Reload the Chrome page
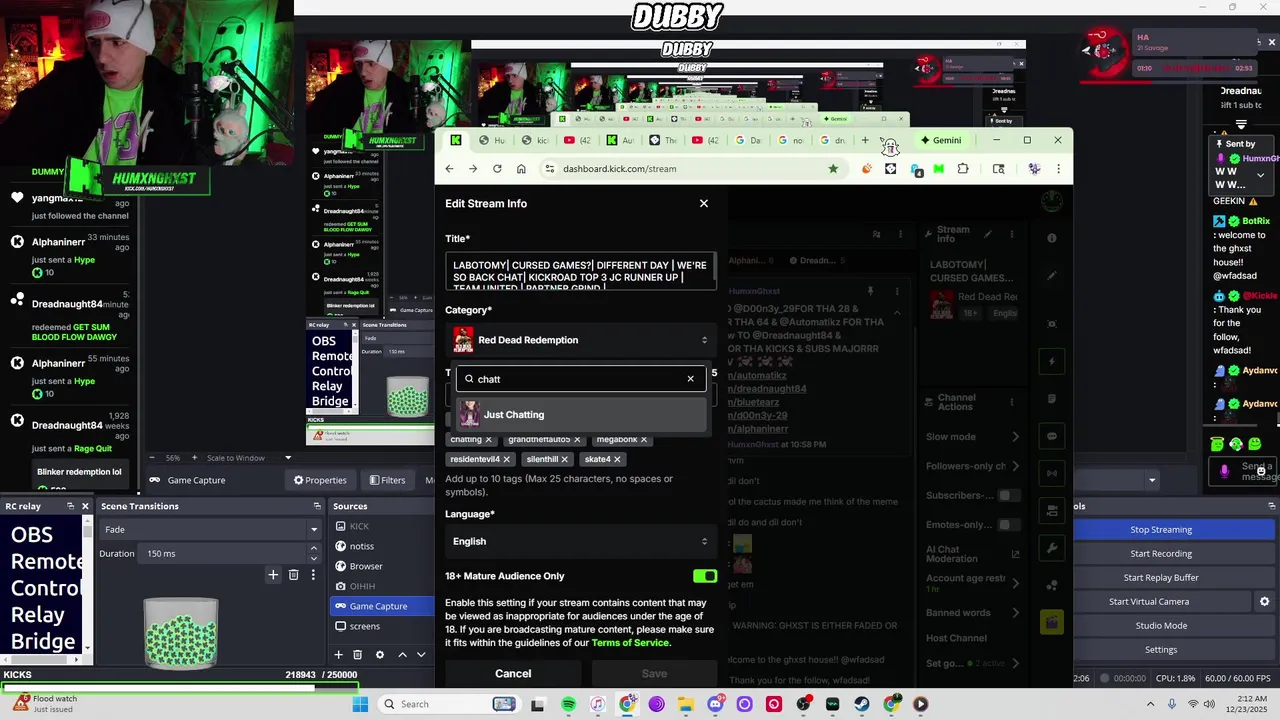 [x=497, y=169]
